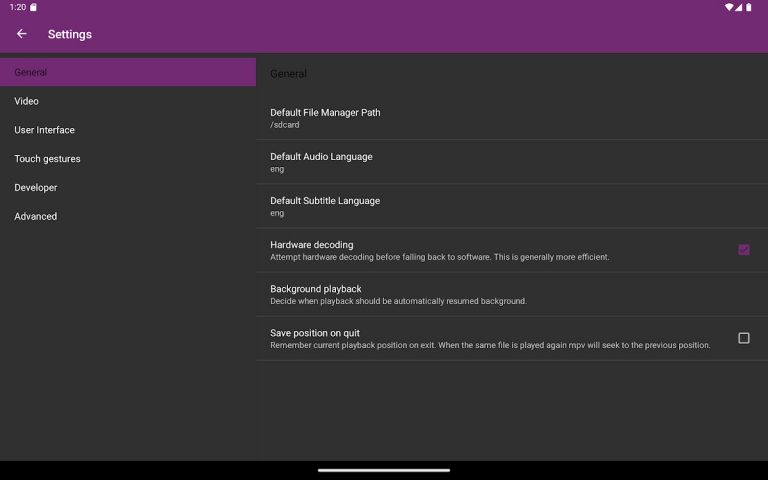
Task: Tap the eng value under Audio Language
Action: (277, 169)
